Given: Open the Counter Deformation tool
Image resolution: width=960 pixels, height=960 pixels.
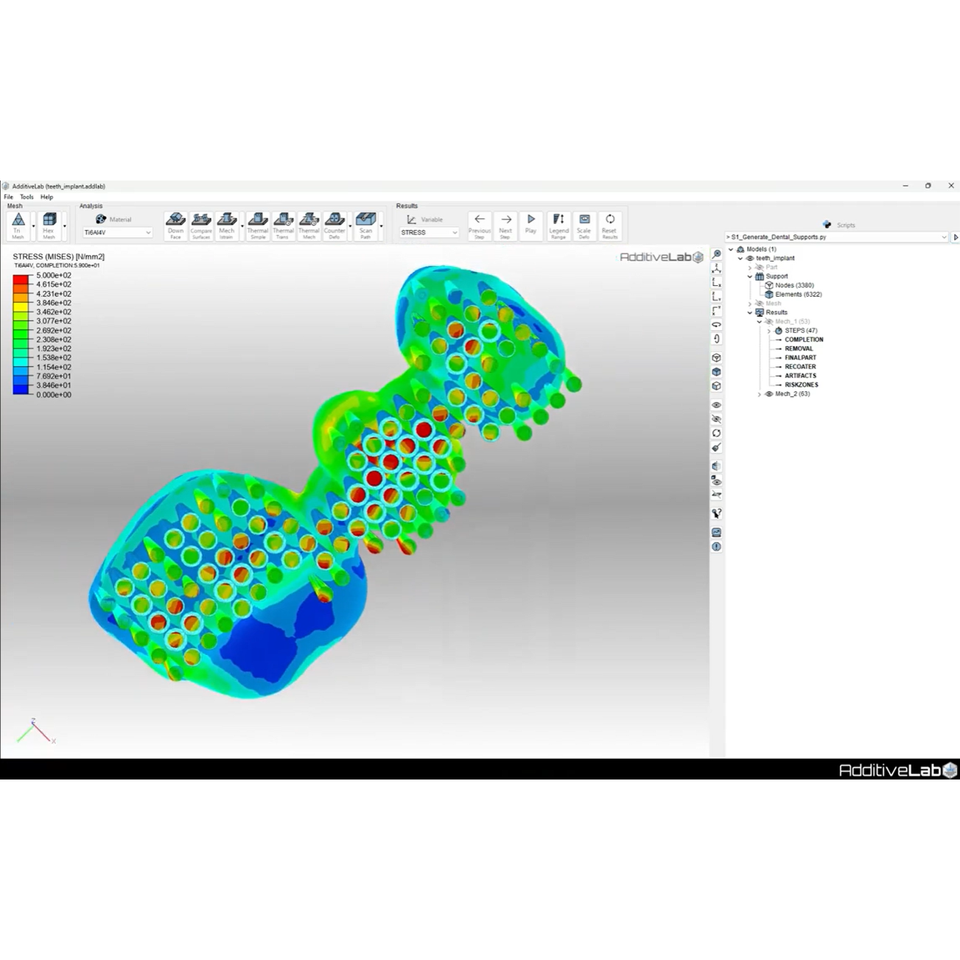Looking at the screenshot, I should tap(334, 225).
